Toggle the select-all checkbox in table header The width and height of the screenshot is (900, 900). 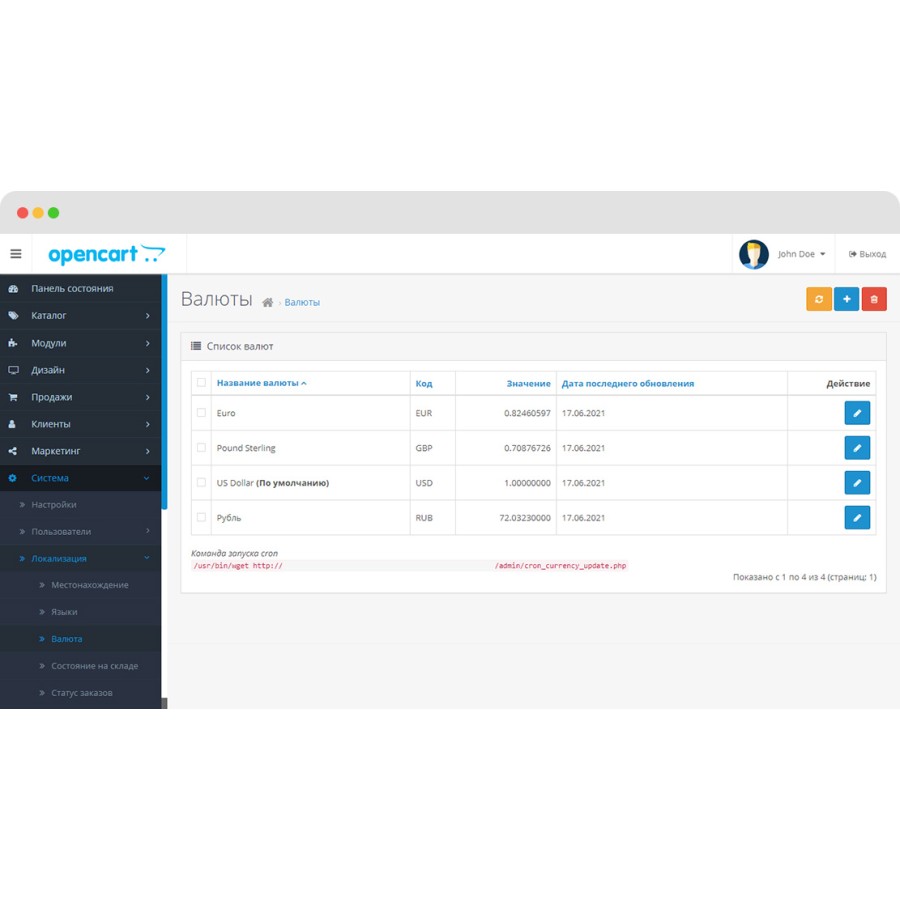201,383
